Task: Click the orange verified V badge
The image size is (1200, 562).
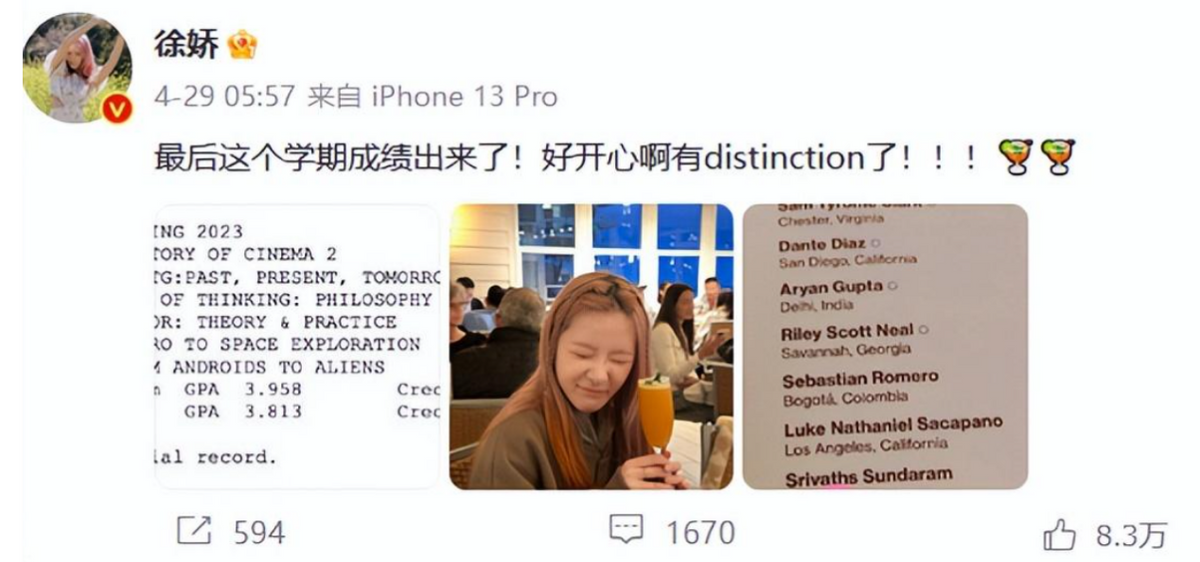Action: click(x=118, y=109)
